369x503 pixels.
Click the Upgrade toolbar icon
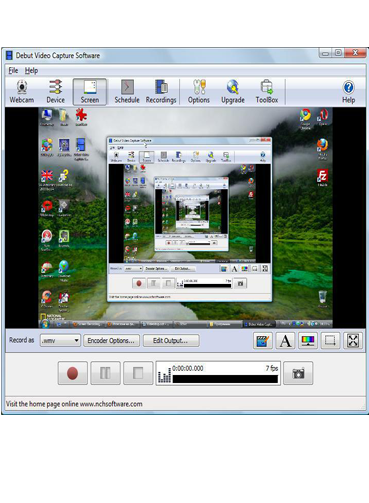pos(233,92)
